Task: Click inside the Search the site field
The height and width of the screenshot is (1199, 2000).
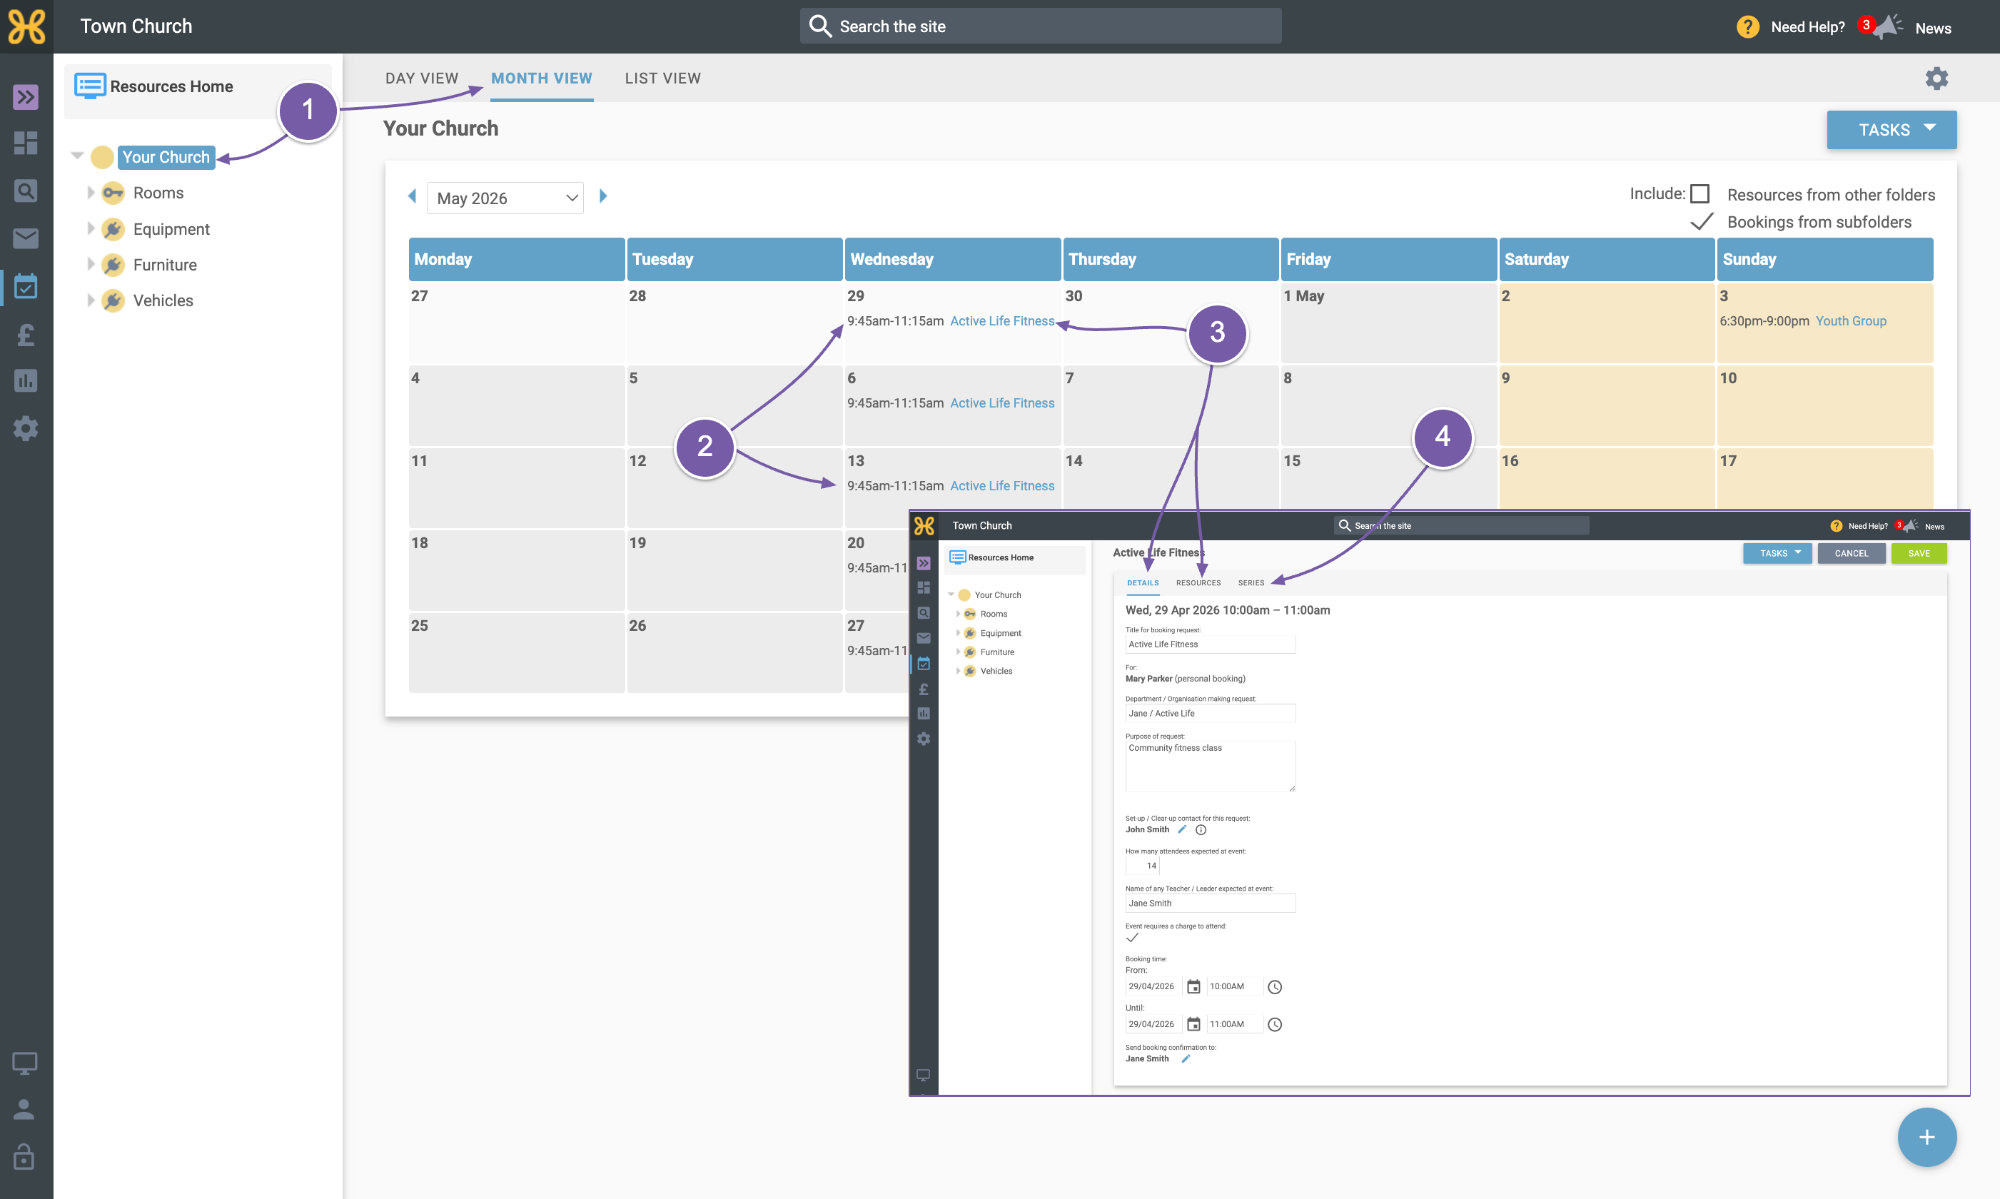Action: click(1041, 26)
